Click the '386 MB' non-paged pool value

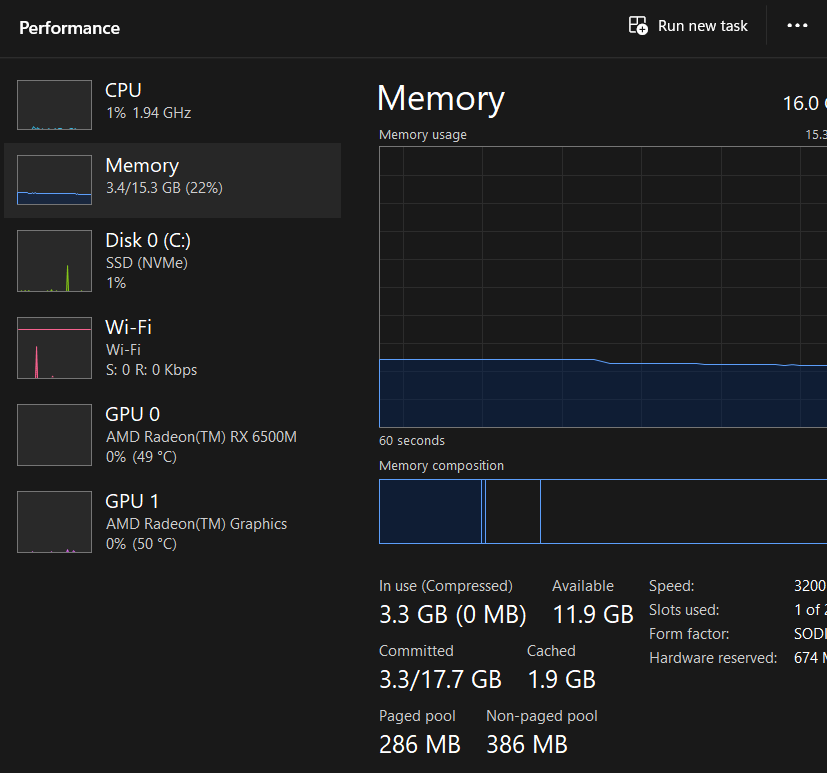click(x=526, y=745)
